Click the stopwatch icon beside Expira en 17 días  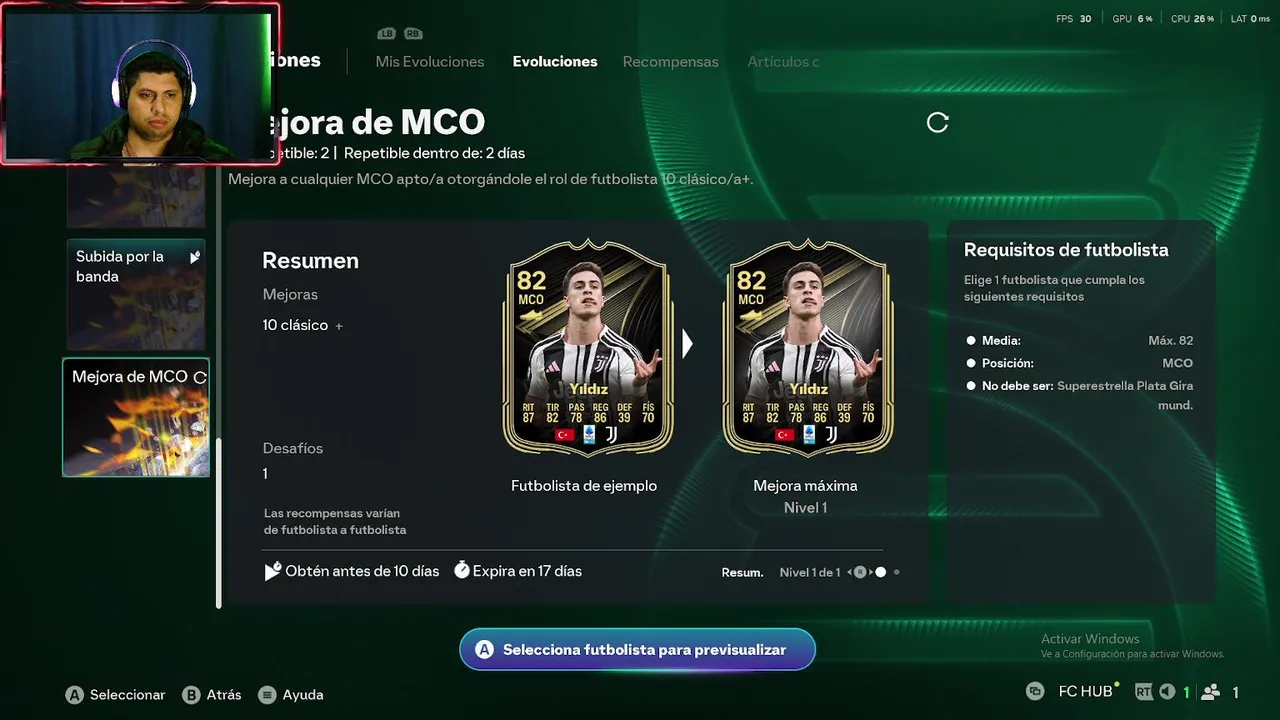(x=462, y=570)
